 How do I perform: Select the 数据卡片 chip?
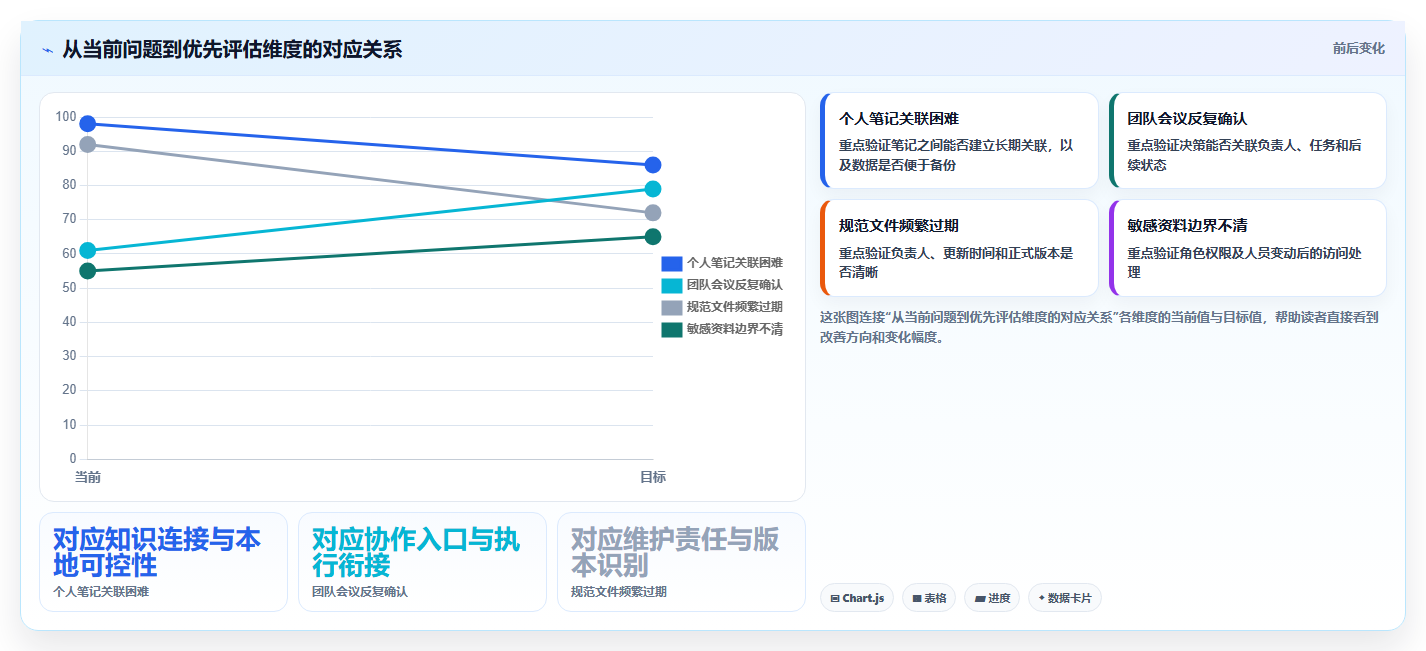1064,598
